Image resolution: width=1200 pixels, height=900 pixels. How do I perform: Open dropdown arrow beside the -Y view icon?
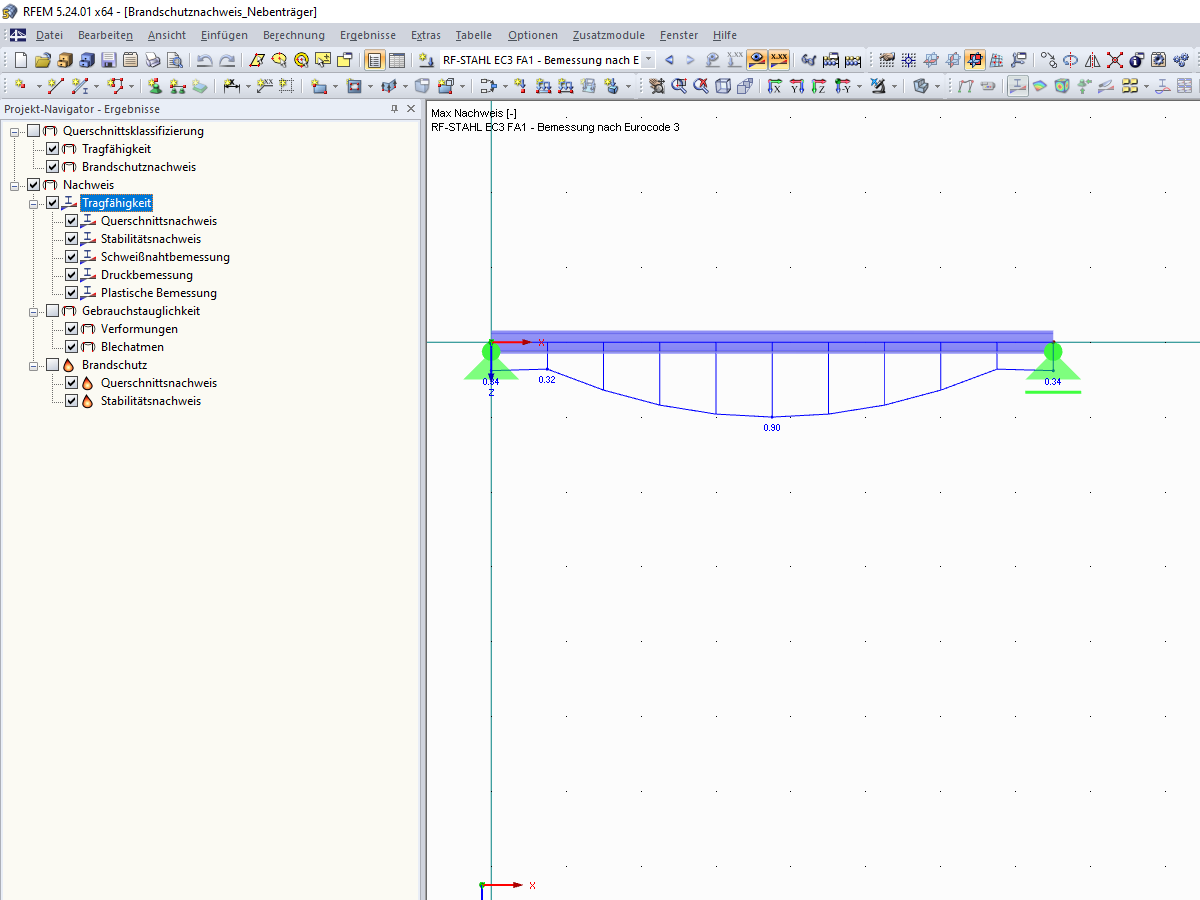tap(859, 86)
